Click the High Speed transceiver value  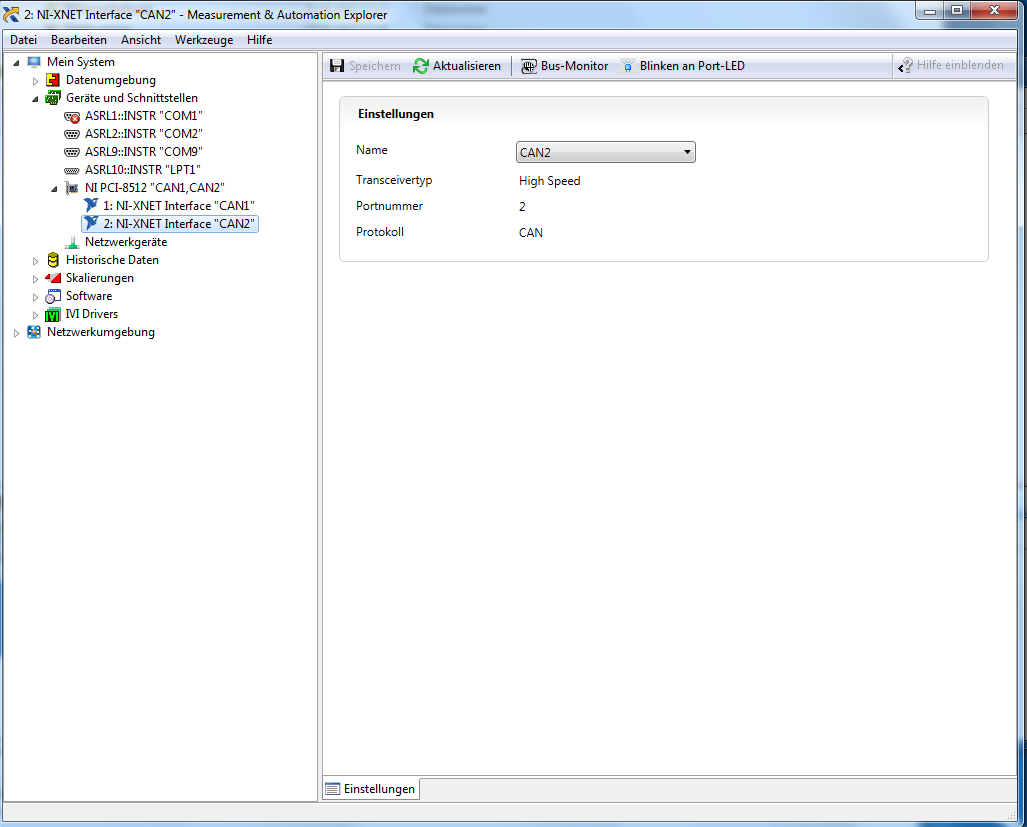click(550, 181)
